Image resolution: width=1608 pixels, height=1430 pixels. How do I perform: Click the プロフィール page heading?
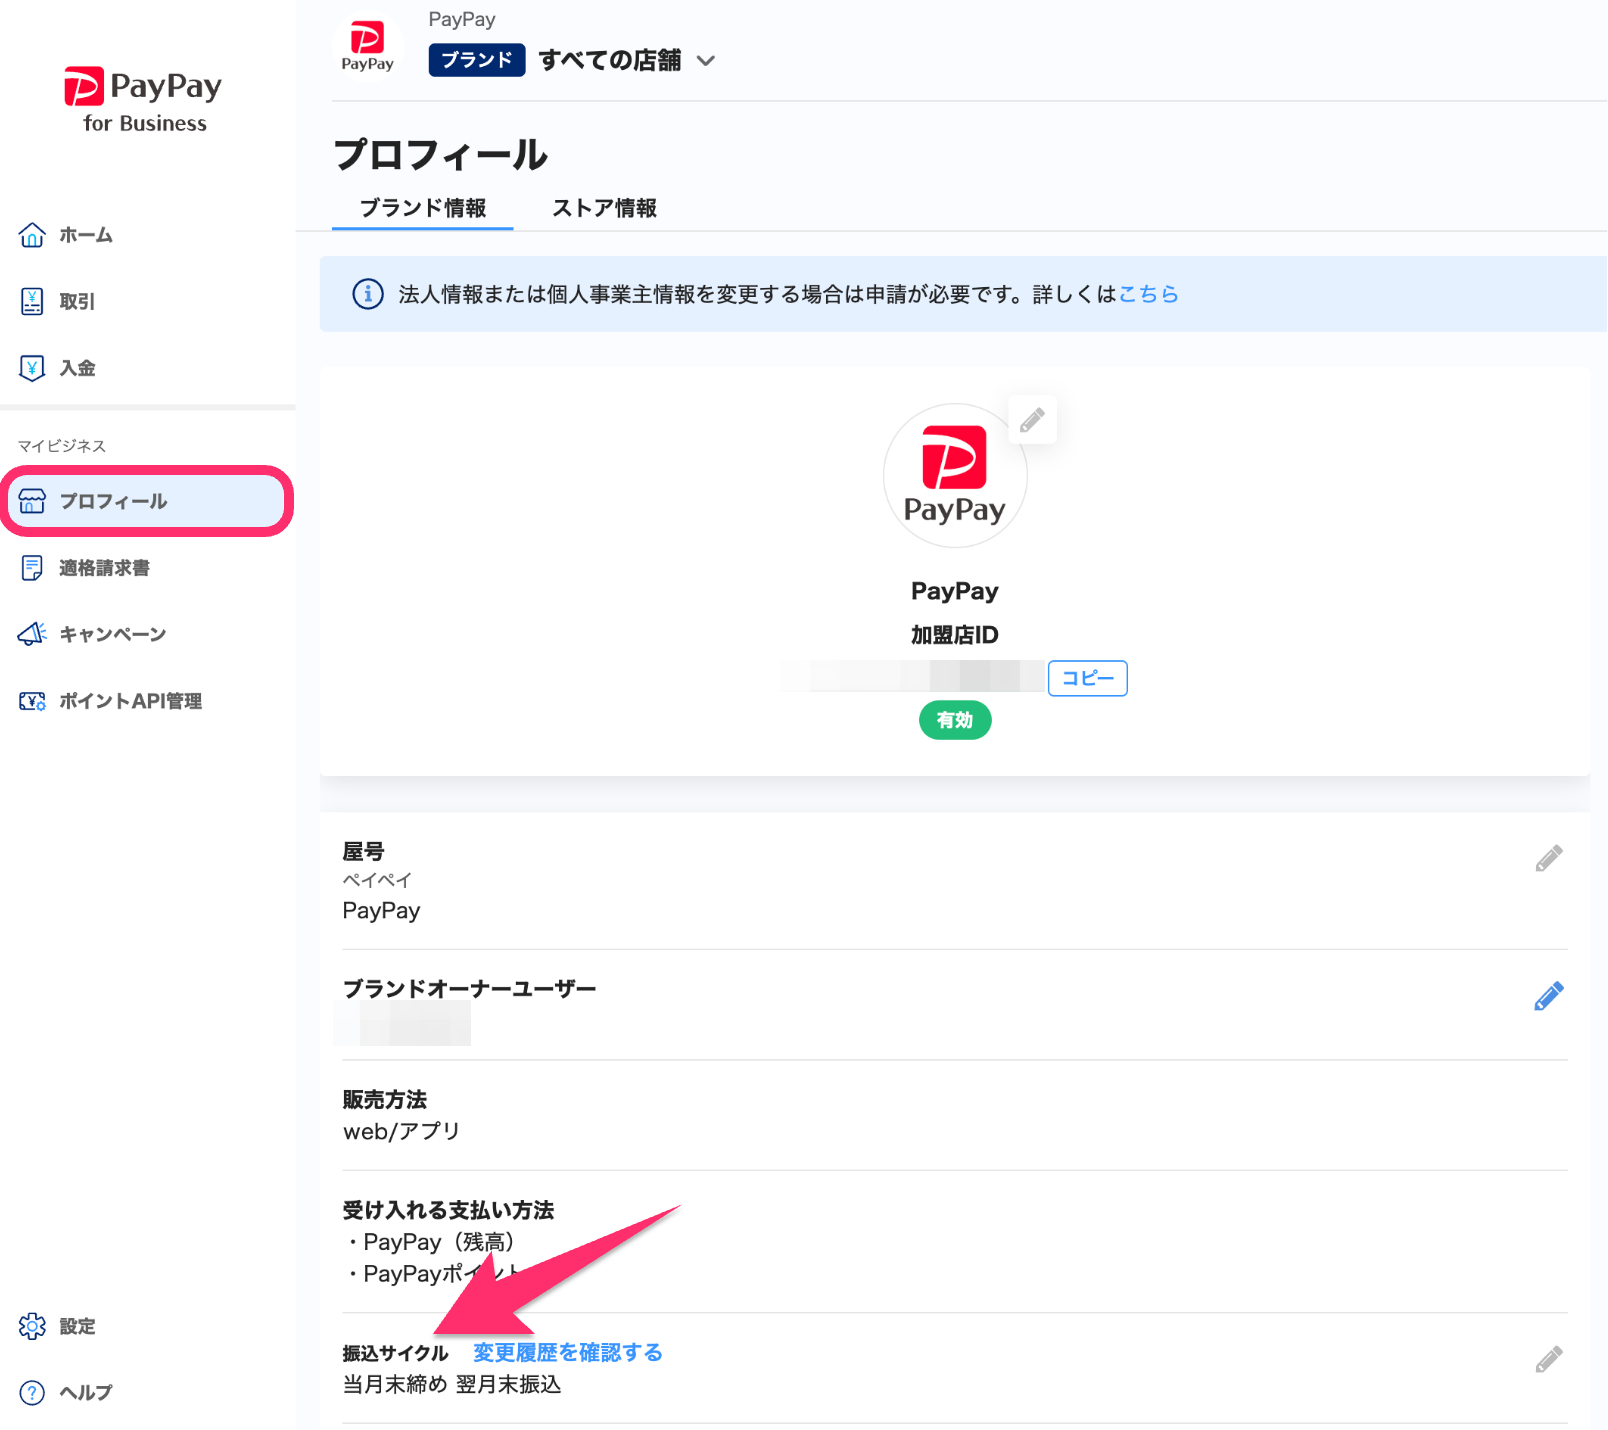440,155
